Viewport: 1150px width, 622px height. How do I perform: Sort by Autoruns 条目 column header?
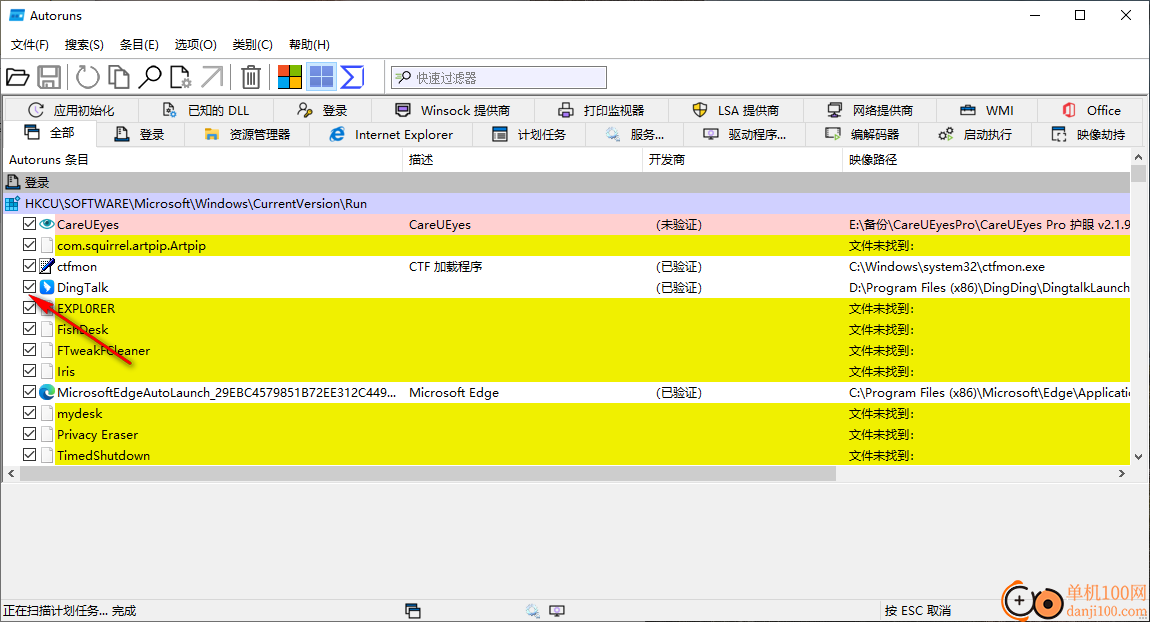tap(202, 160)
